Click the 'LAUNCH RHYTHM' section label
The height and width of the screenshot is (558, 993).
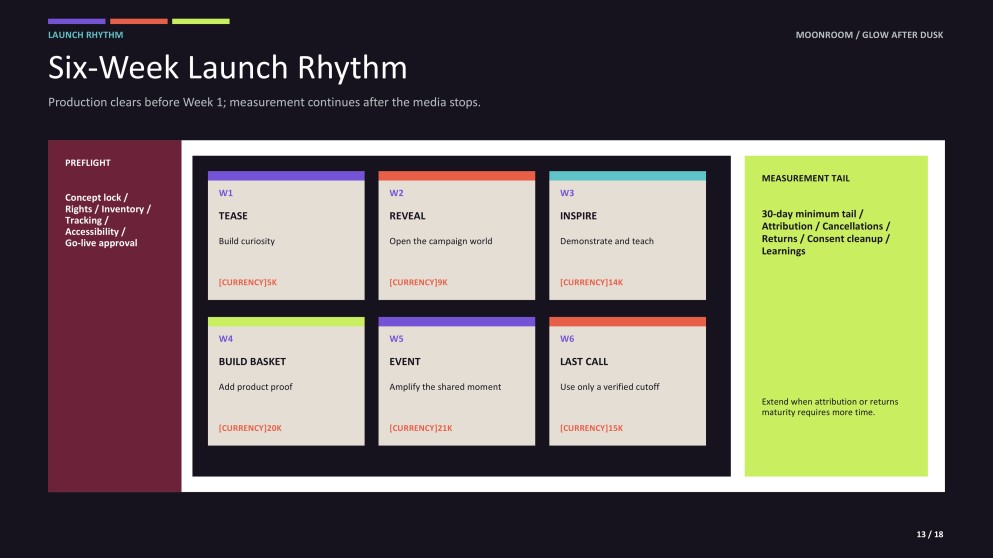pos(85,35)
